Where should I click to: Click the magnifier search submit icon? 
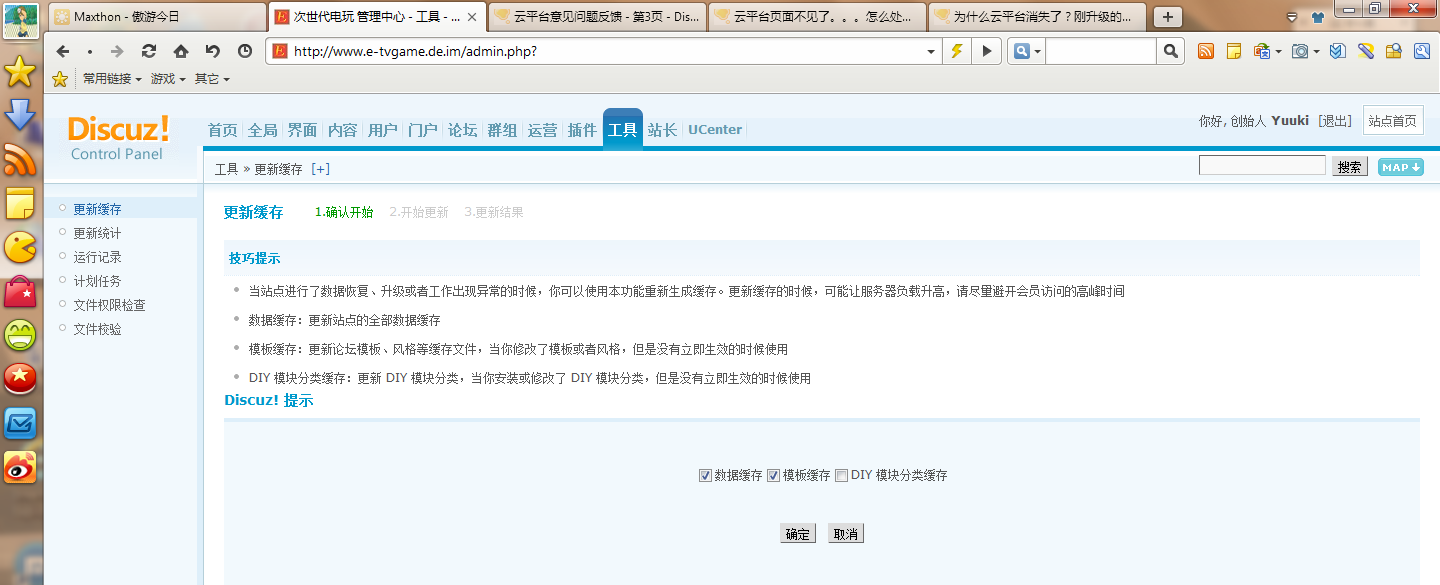coord(1171,51)
